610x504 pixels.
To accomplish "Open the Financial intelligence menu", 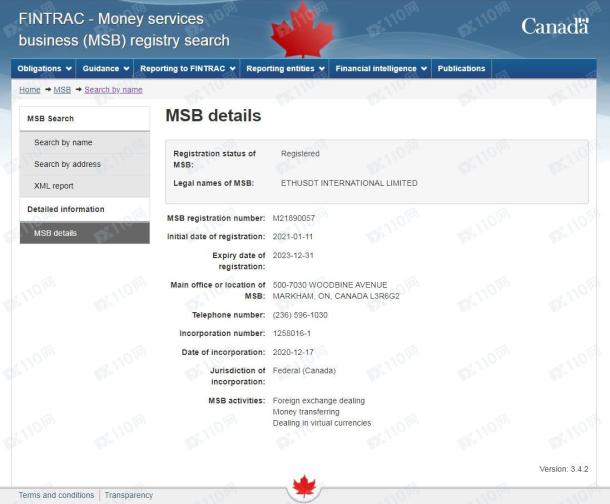I will (x=380, y=68).
